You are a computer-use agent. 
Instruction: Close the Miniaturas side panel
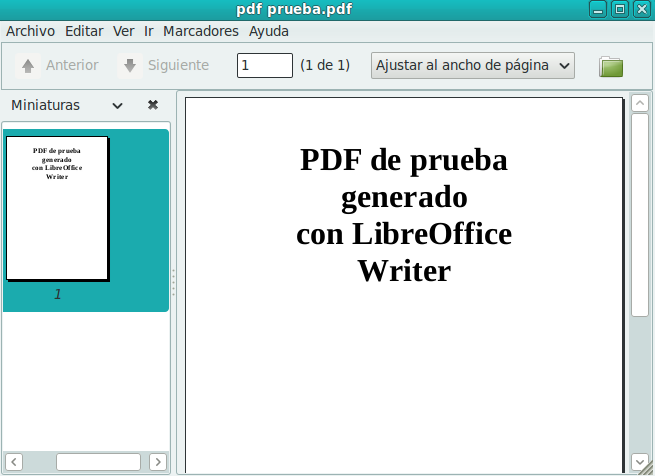[153, 105]
